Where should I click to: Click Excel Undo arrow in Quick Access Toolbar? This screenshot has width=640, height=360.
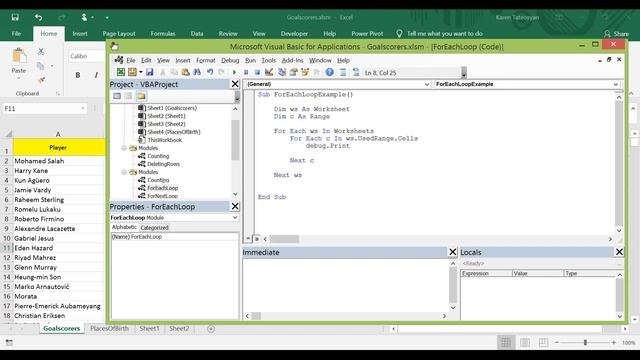[x=38, y=17]
